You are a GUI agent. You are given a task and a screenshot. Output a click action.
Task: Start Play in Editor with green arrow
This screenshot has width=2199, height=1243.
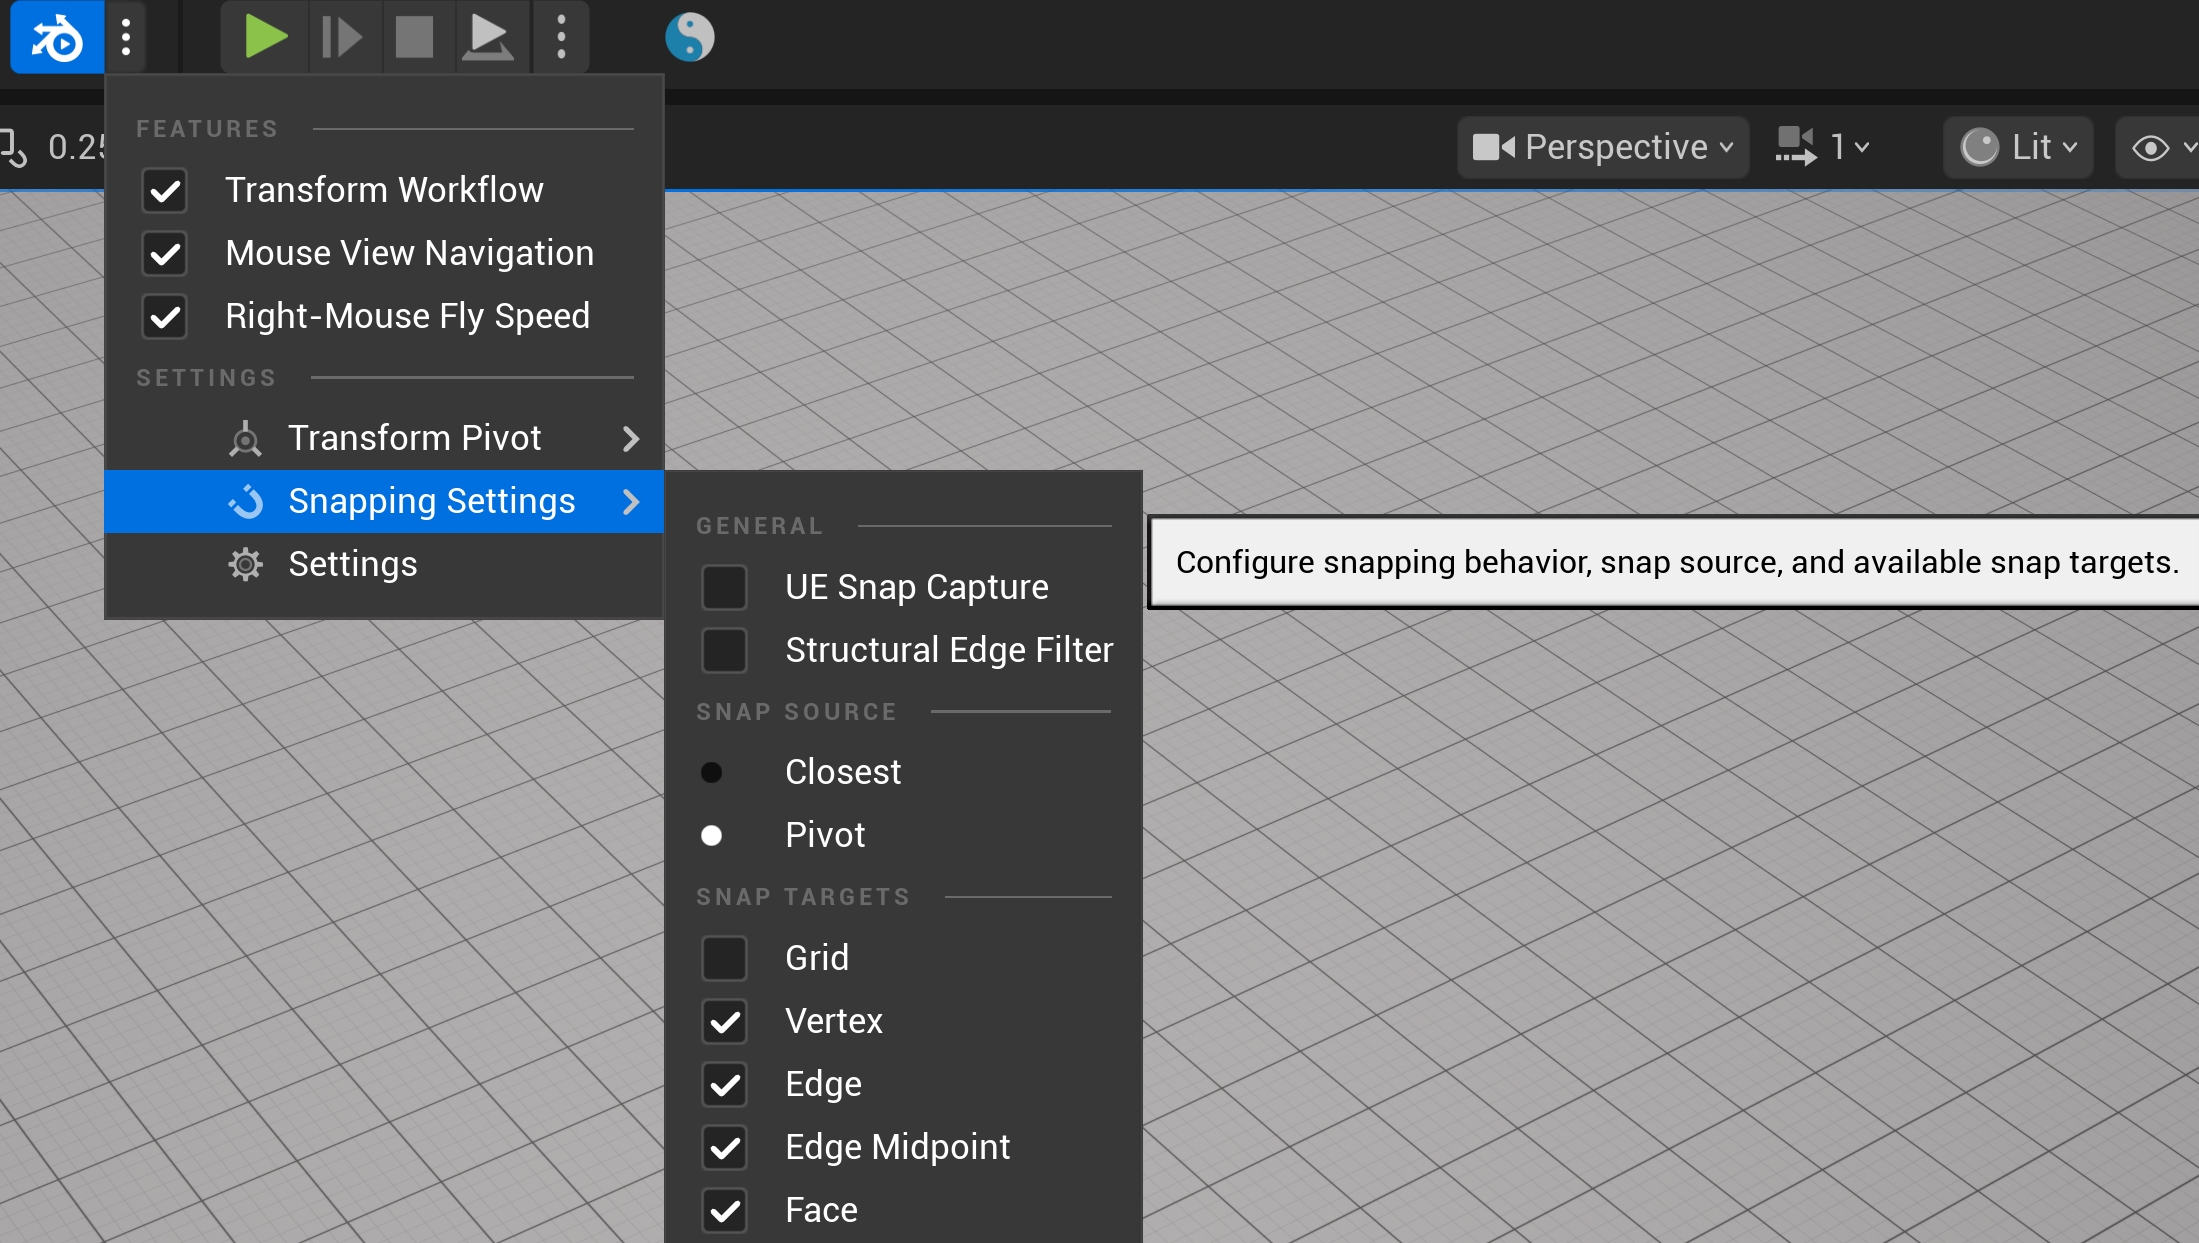pos(266,38)
